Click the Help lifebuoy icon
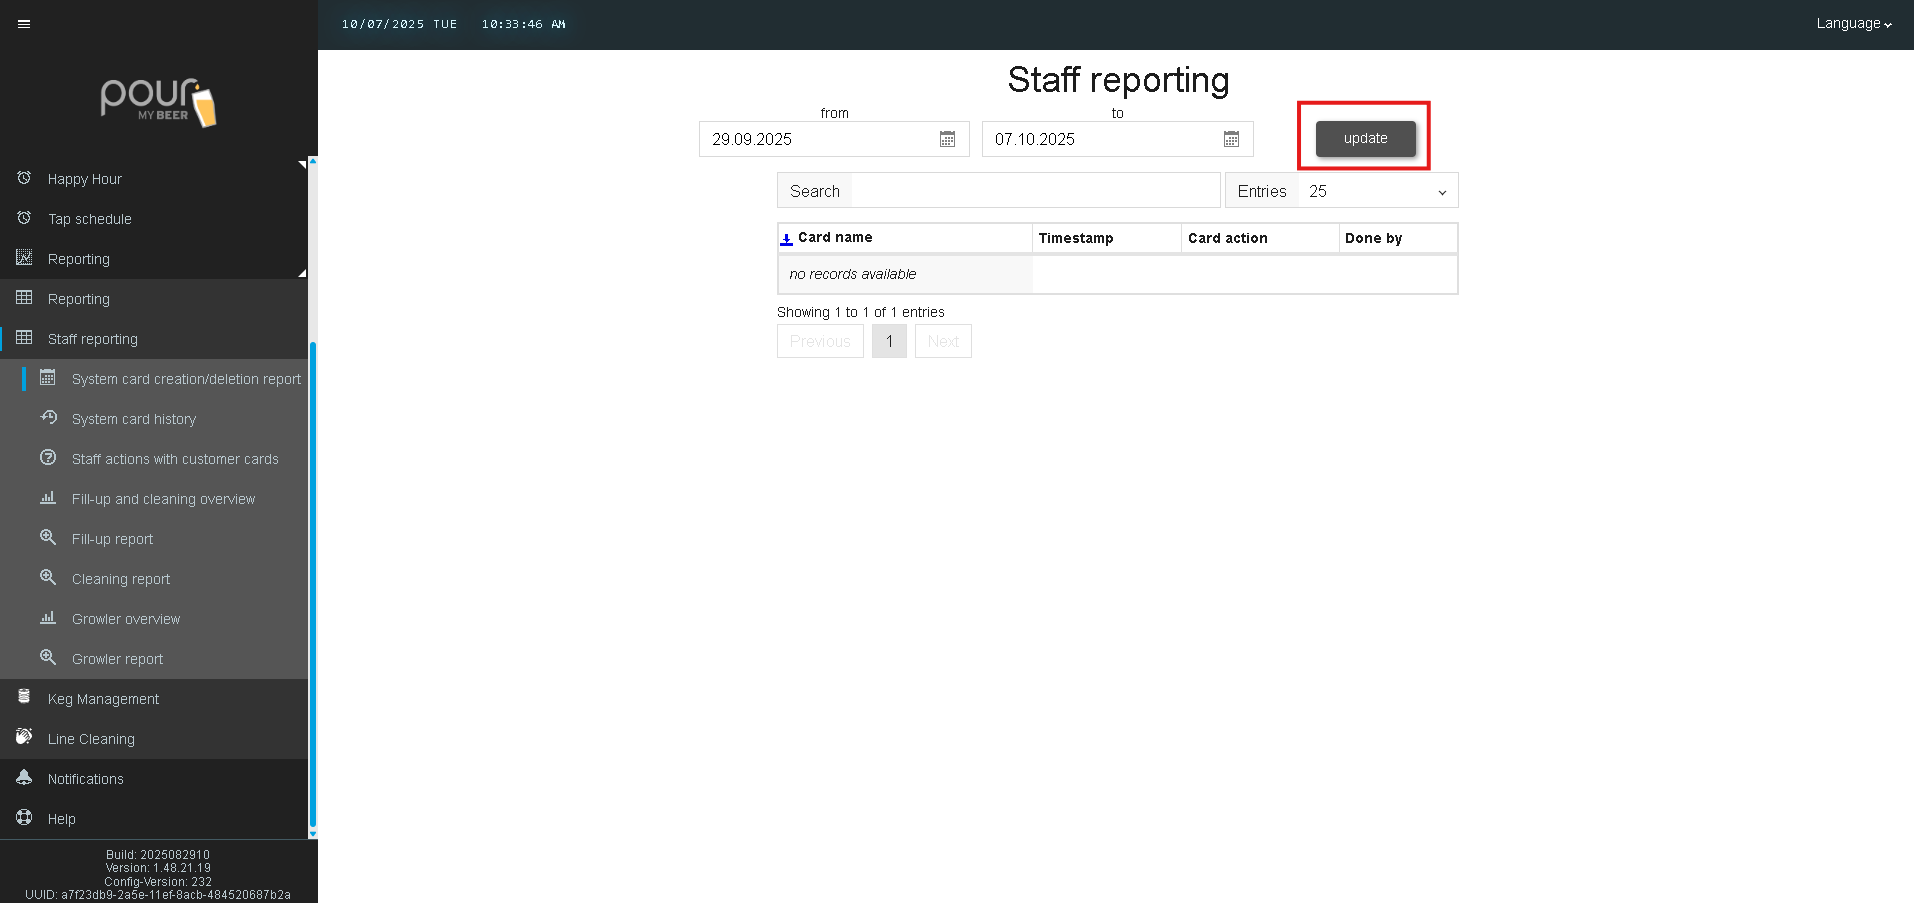The image size is (1914, 903). [24, 818]
